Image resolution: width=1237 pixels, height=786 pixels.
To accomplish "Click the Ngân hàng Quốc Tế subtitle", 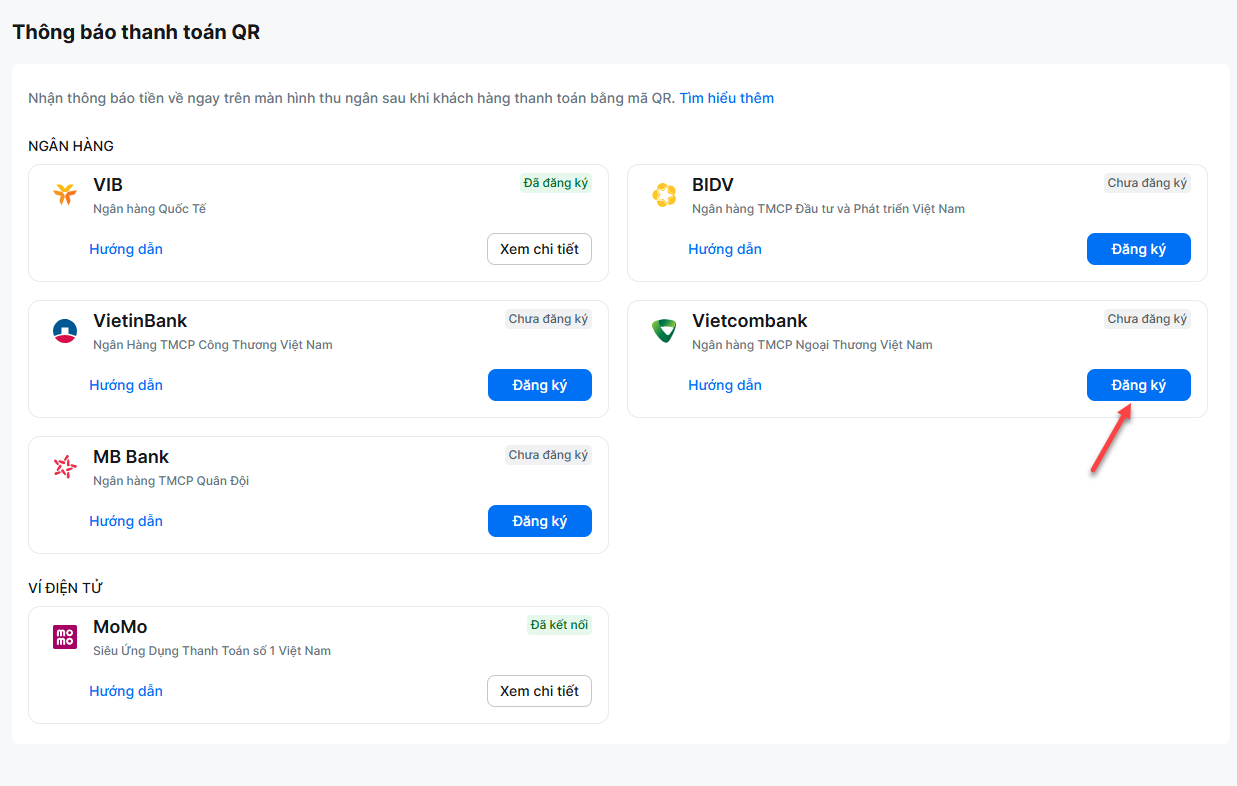I will pos(150,209).
